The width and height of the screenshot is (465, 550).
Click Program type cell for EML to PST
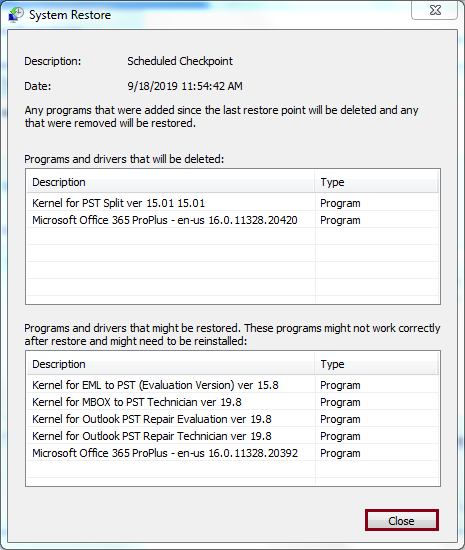[x=340, y=385]
